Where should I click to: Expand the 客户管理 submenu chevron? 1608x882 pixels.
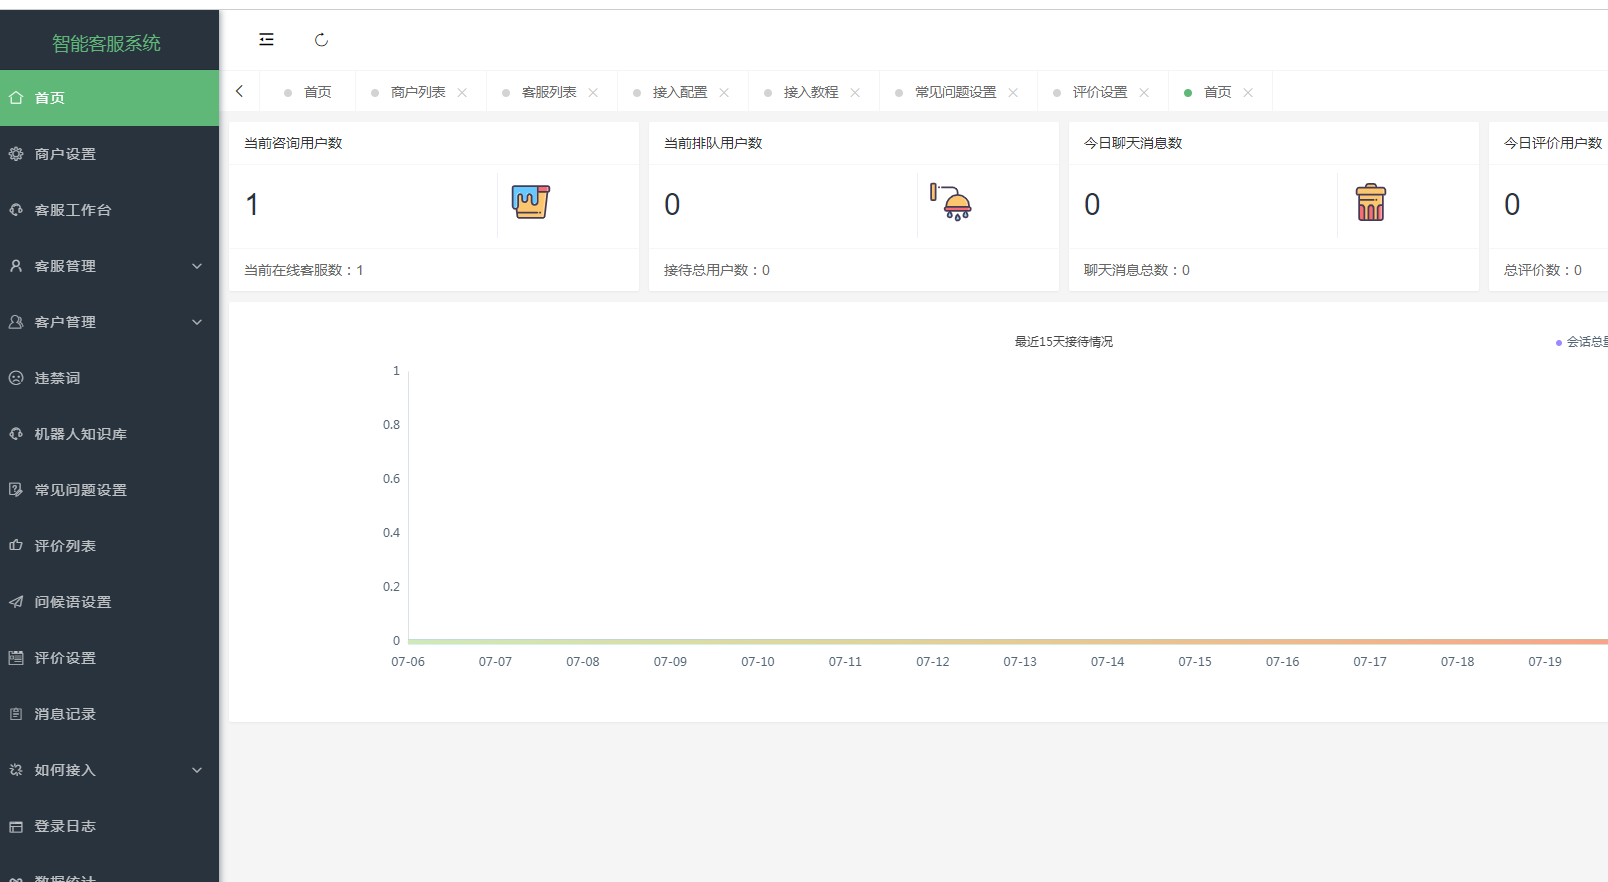coord(197,322)
